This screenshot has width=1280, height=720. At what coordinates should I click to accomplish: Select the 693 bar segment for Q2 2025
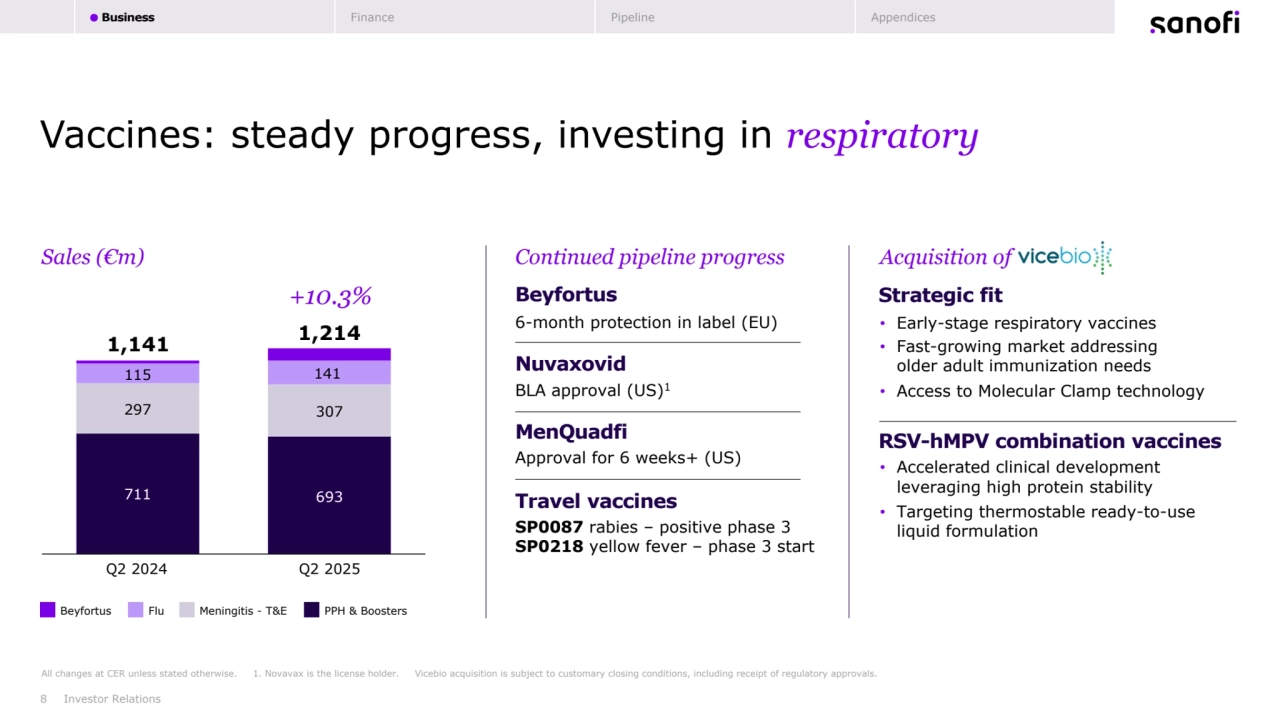click(329, 495)
